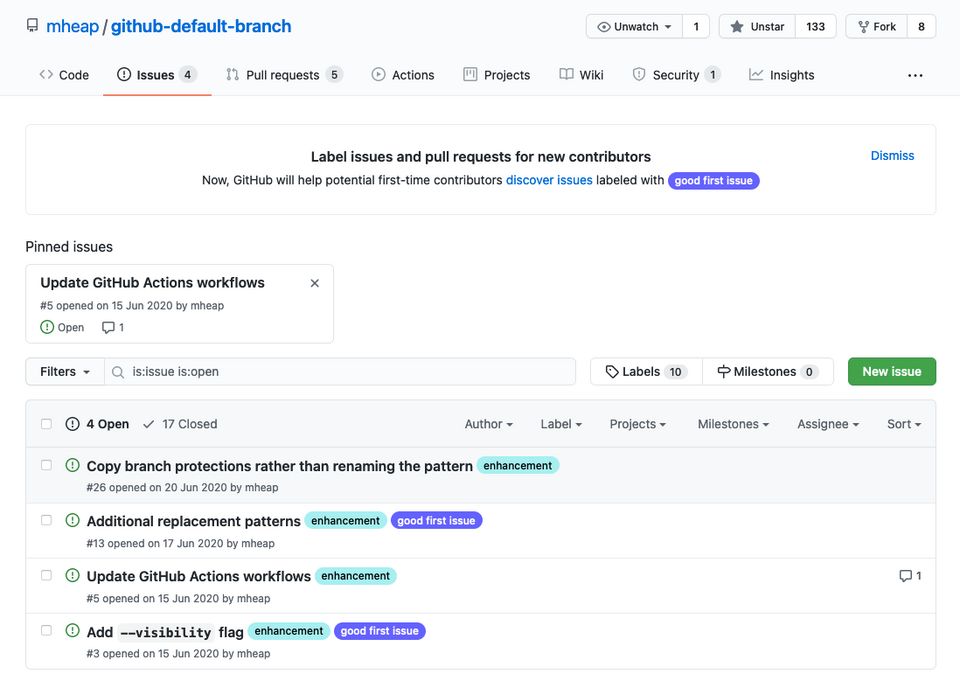Open the Filters dropdown
The image size is (960, 680).
(65, 372)
